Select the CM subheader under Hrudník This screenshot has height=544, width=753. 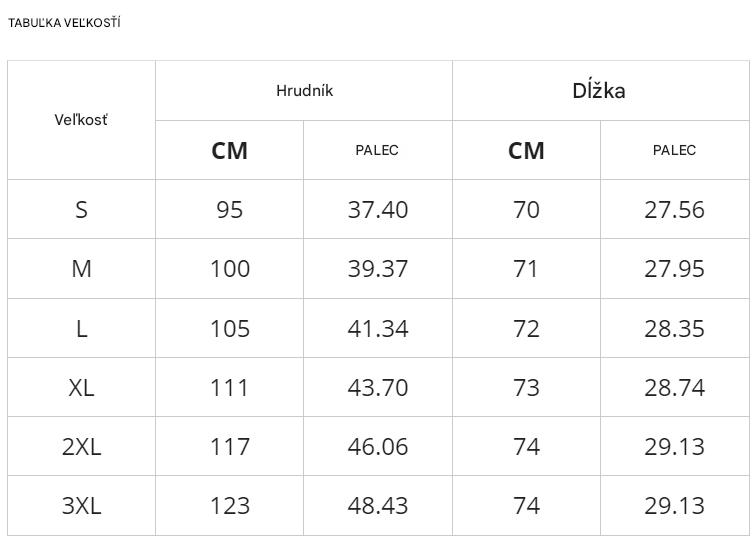click(229, 151)
